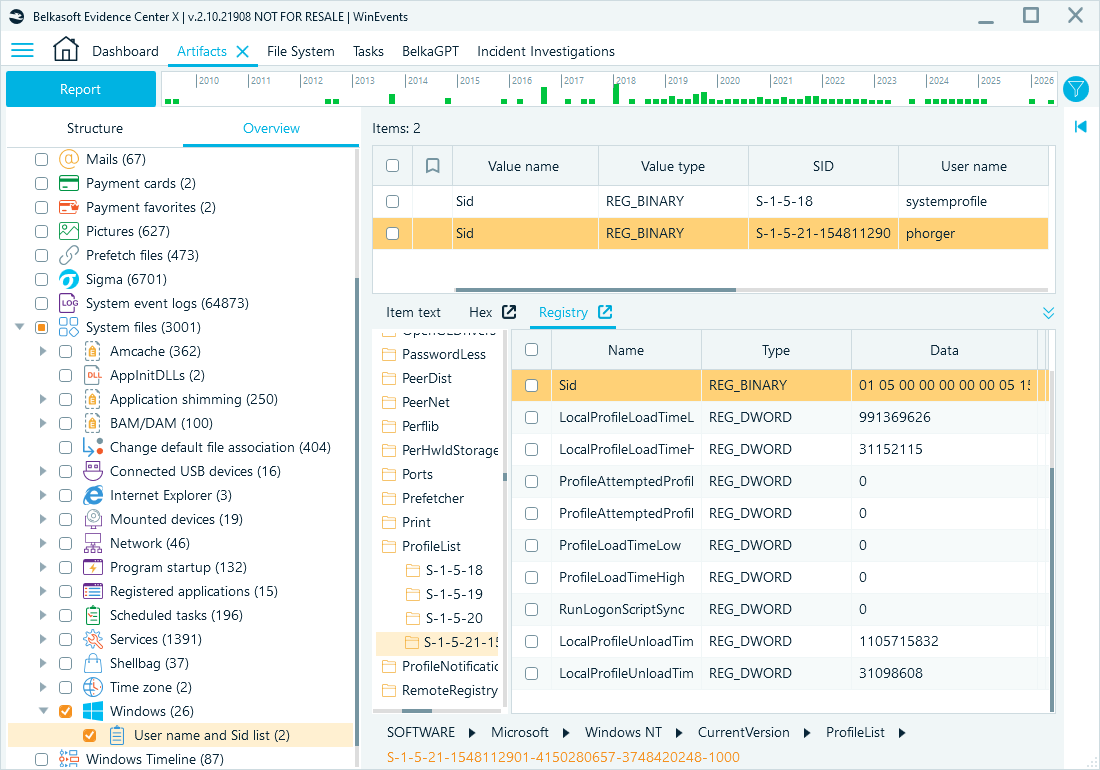Screen dimensions: 1100x770
Task: Collapse the viewer pane with the double-chevron icon
Action: click(1048, 312)
